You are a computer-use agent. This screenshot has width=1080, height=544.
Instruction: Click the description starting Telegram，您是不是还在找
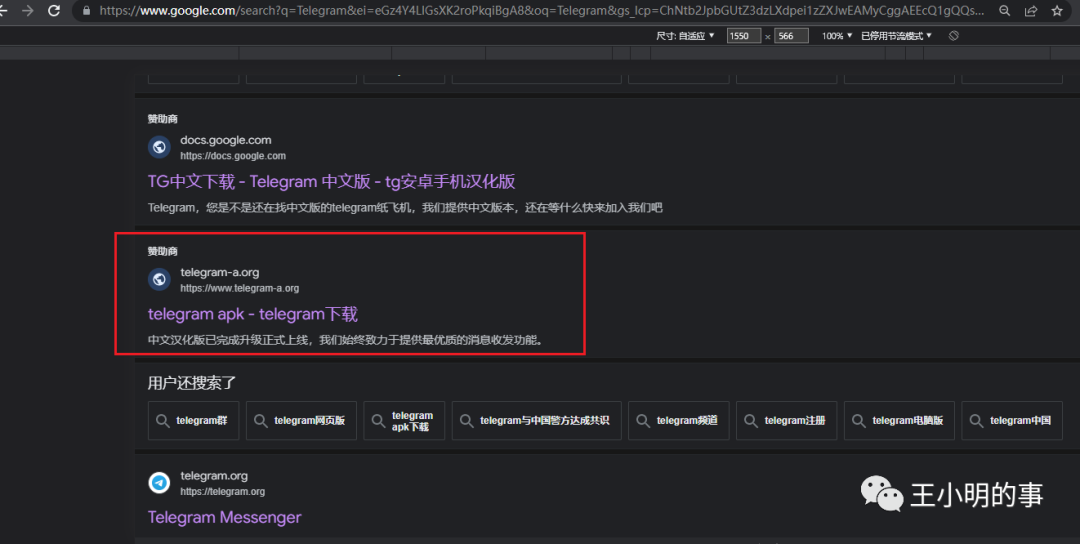point(405,207)
